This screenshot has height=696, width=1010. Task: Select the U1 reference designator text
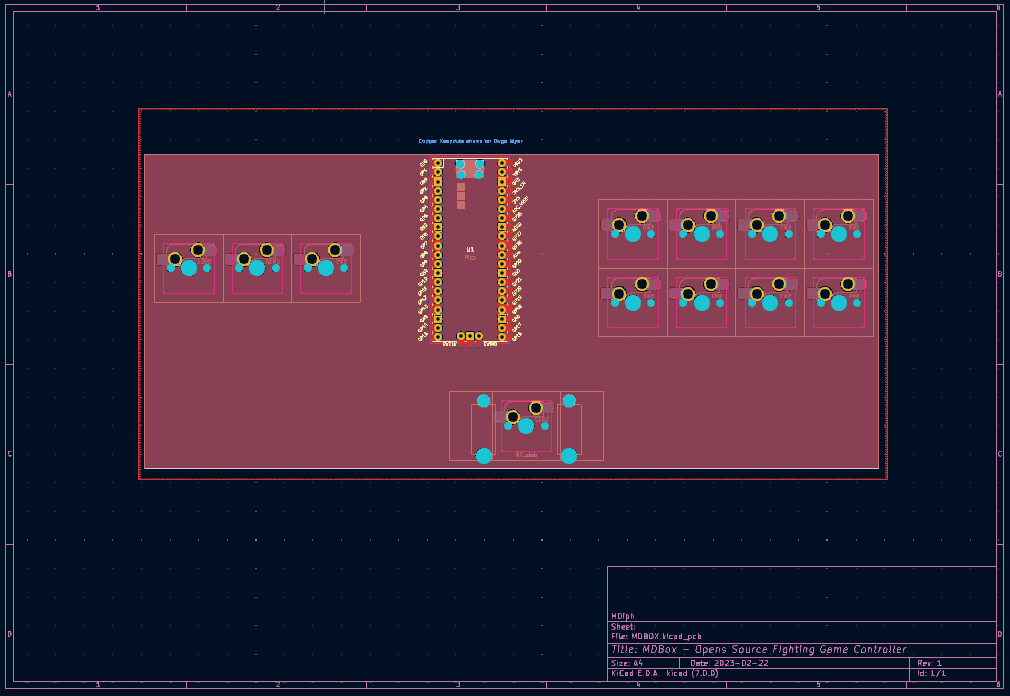click(470, 250)
